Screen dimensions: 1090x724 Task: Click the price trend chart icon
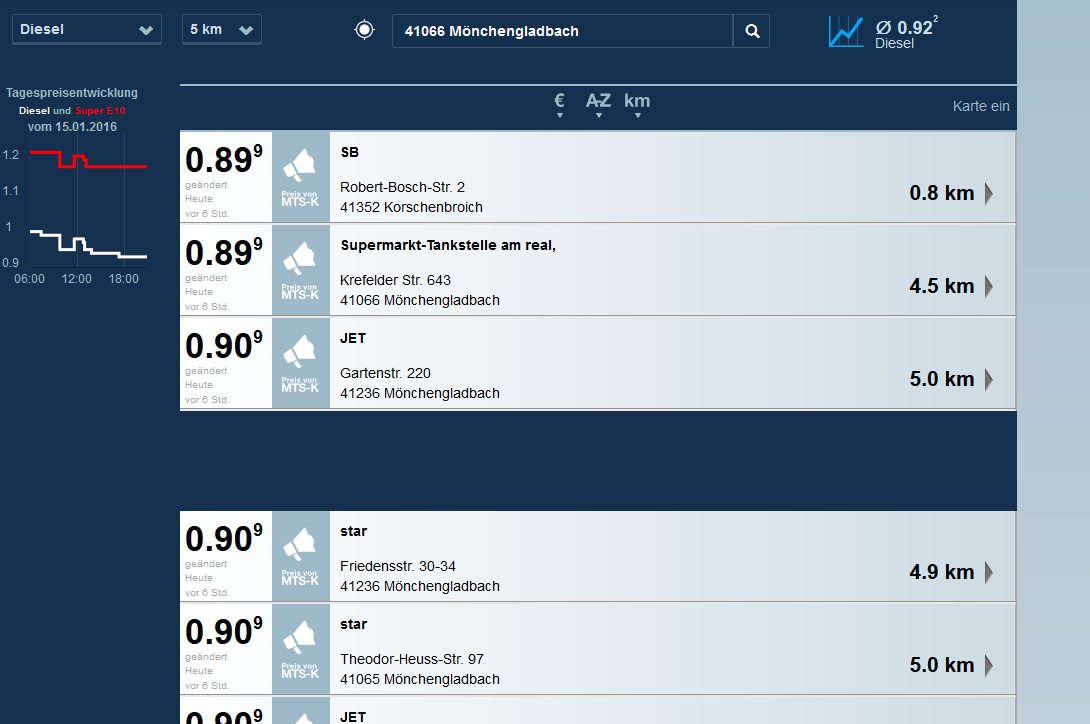click(x=845, y=32)
